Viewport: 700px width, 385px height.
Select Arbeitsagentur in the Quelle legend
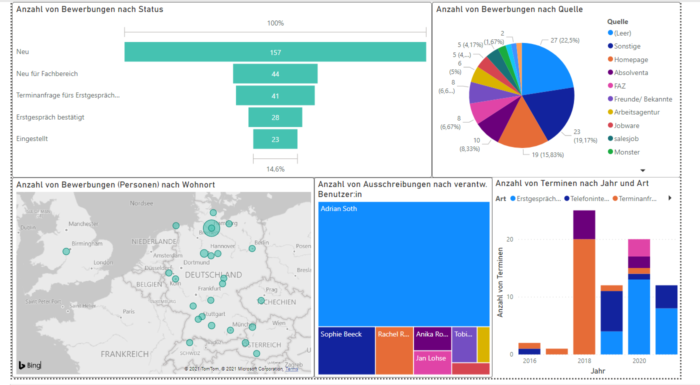[x=633, y=112]
